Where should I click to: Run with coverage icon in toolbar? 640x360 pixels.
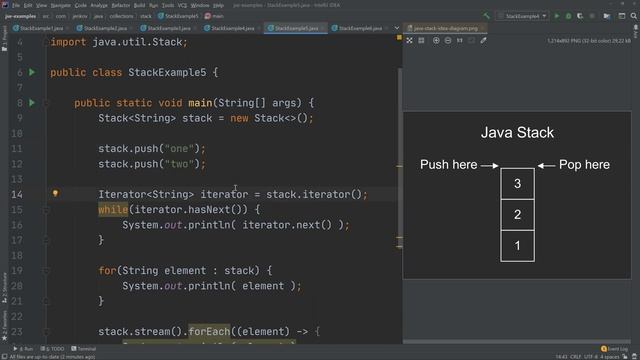(580, 16)
